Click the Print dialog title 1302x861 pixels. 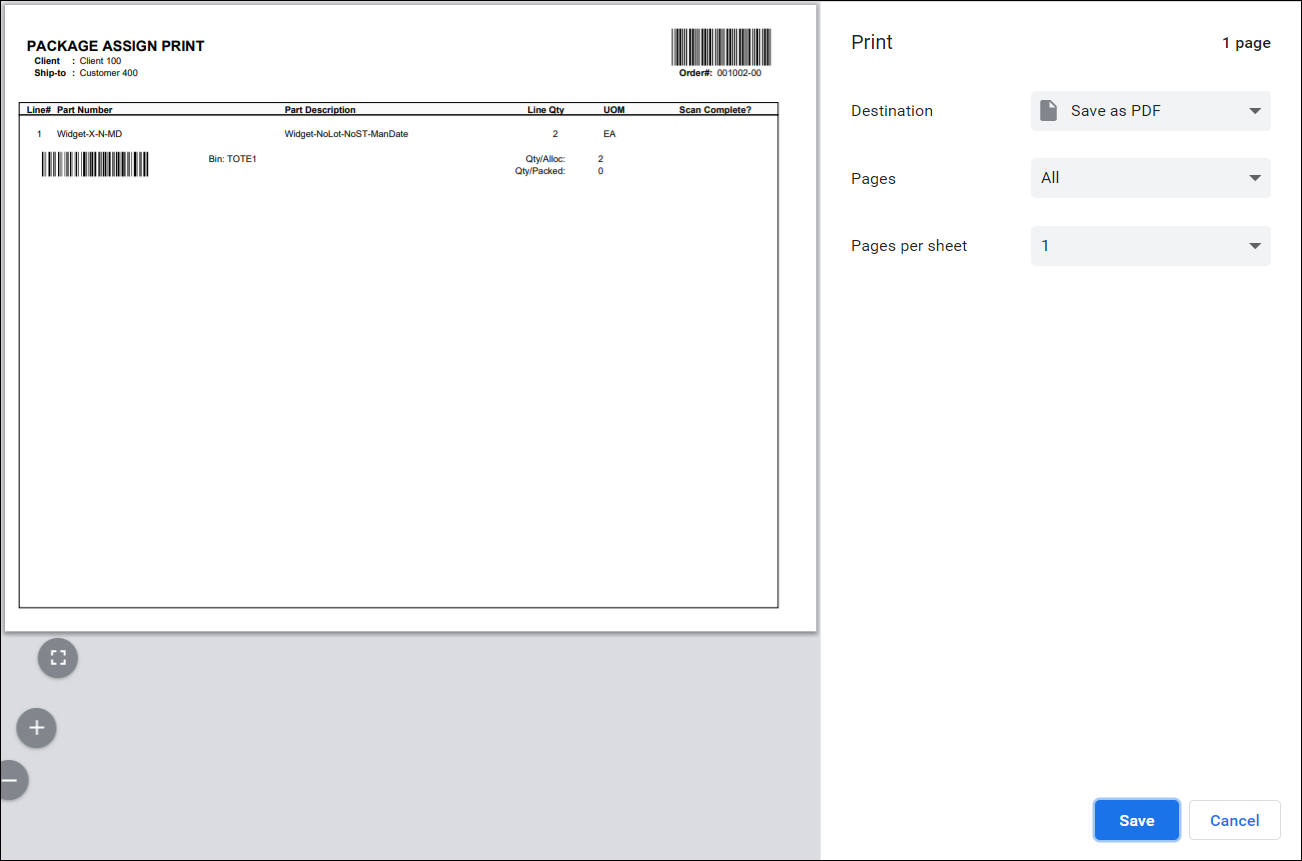tap(872, 42)
